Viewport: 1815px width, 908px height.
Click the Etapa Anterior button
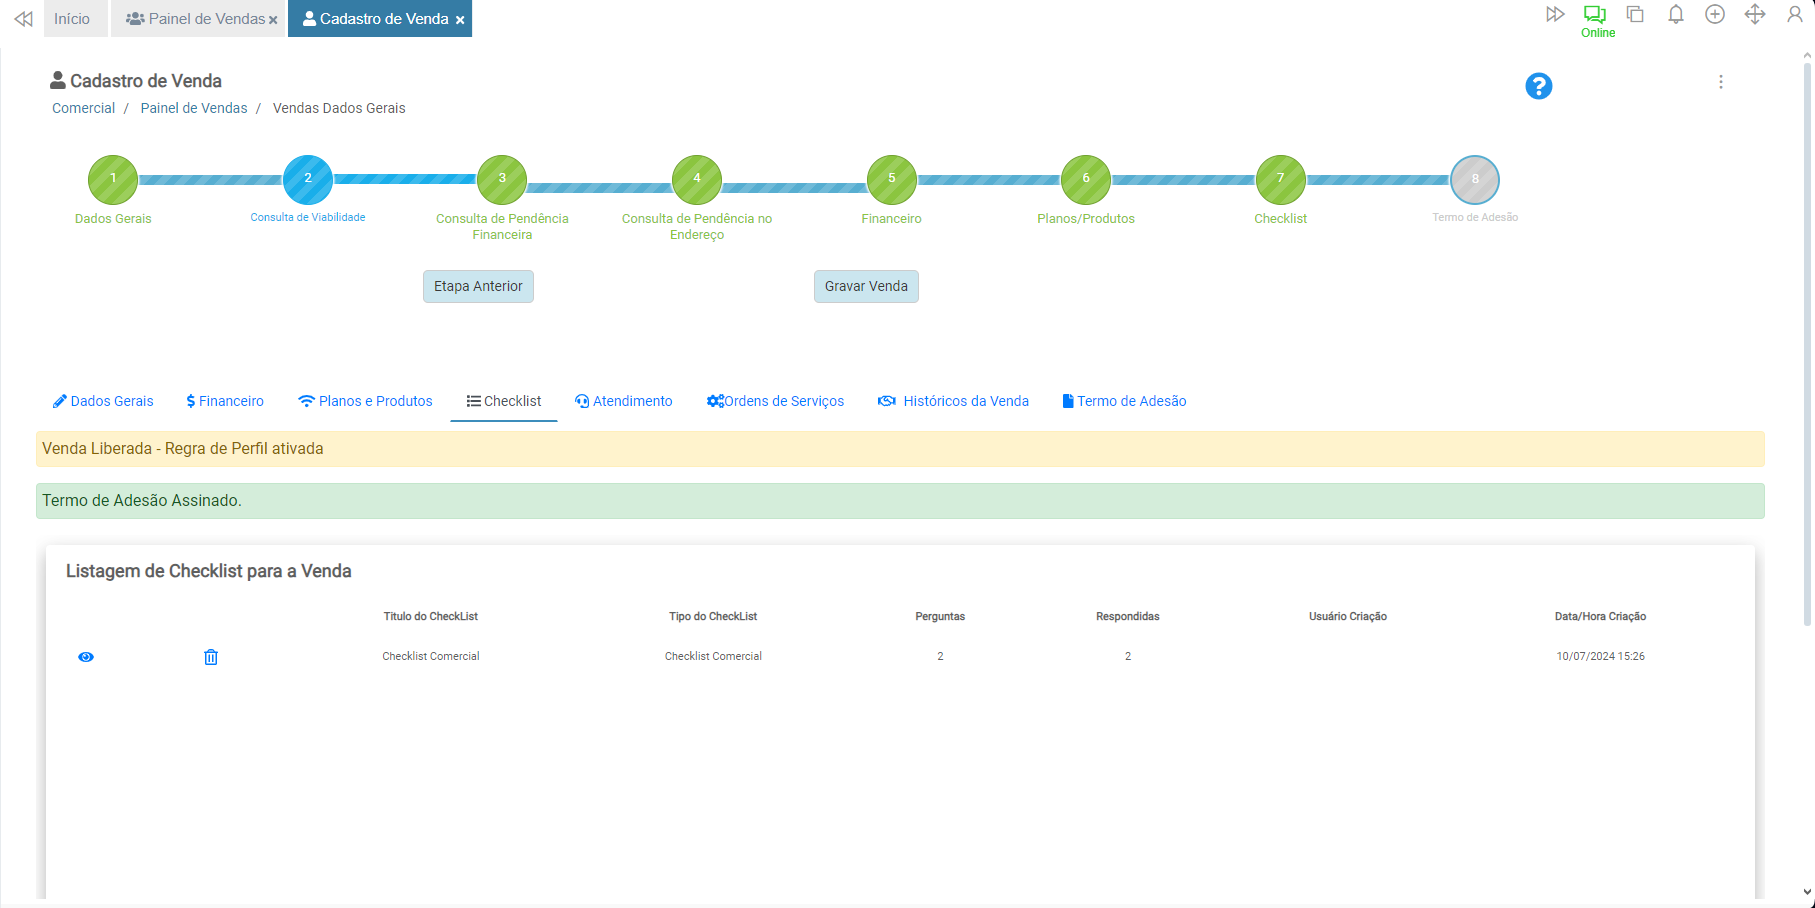[478, 286]
